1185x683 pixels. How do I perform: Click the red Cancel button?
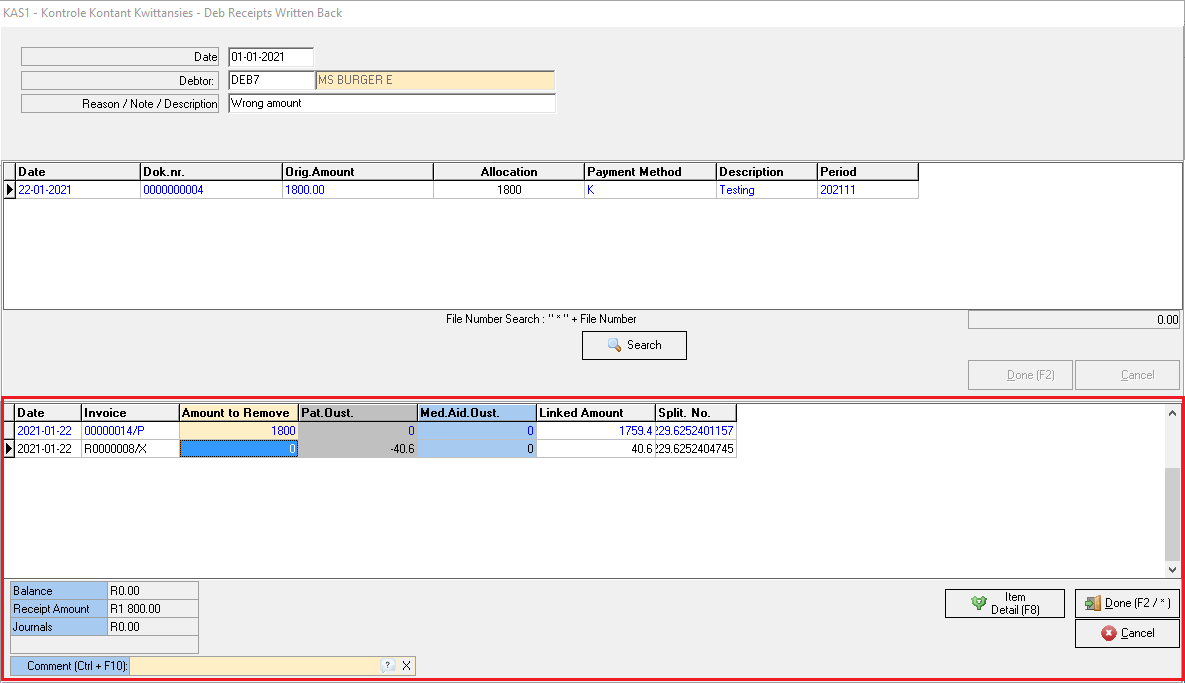[1127, 633]
